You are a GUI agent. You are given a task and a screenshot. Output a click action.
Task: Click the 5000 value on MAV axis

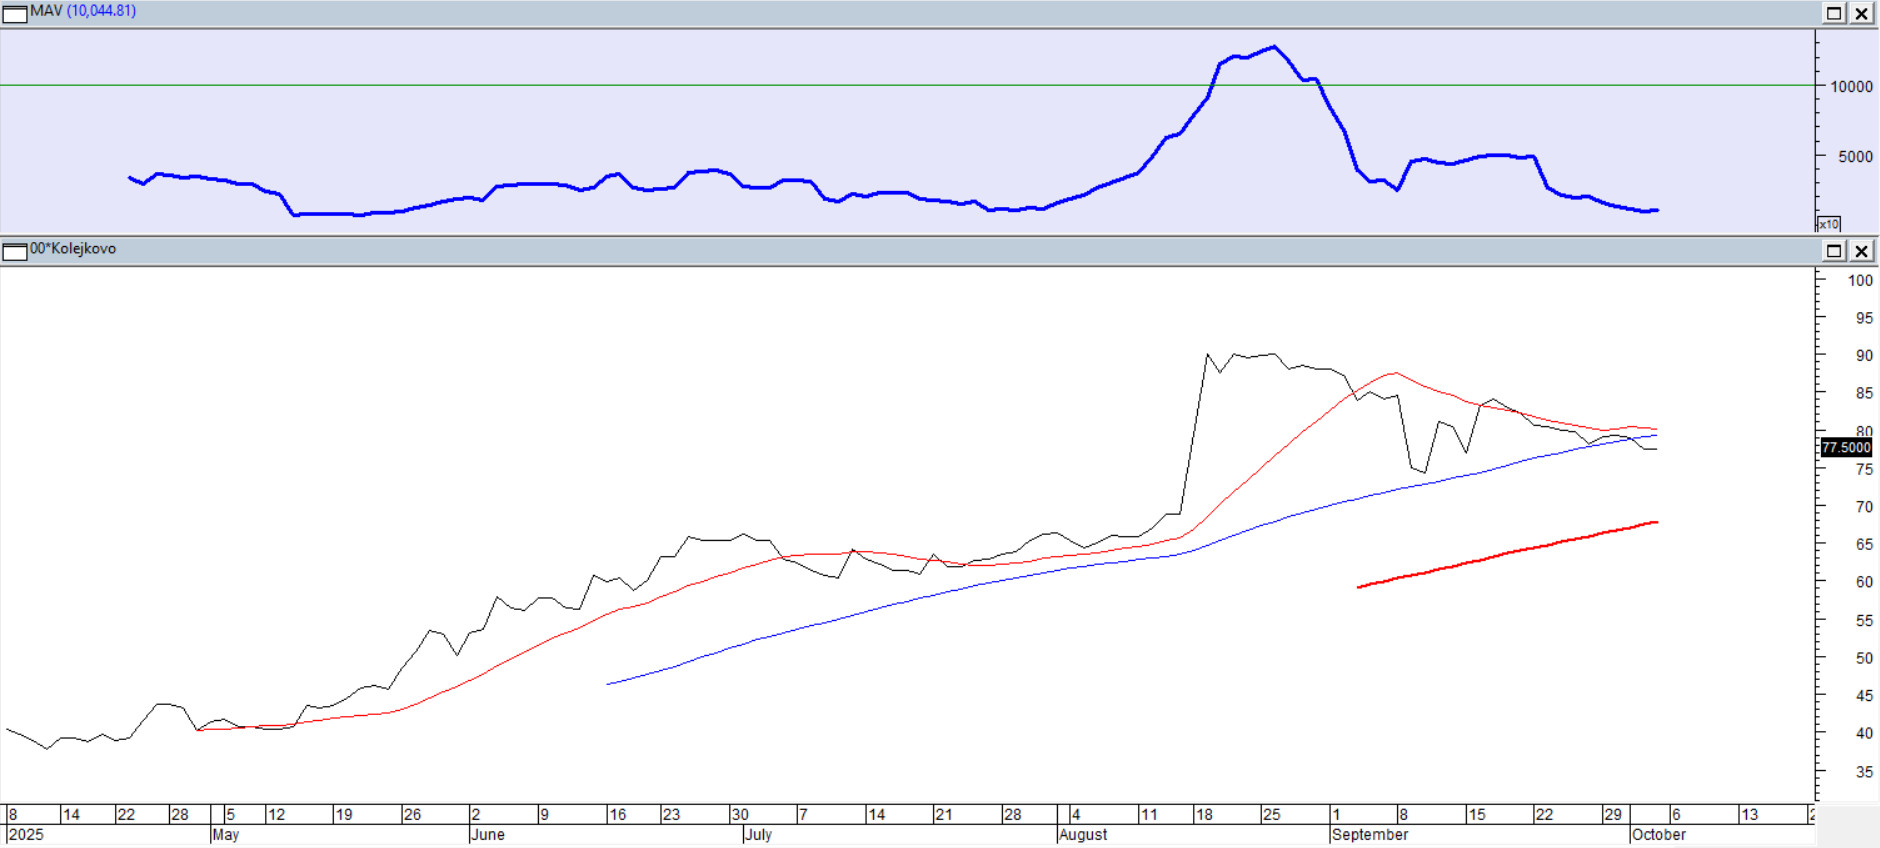click(1855, 157)
